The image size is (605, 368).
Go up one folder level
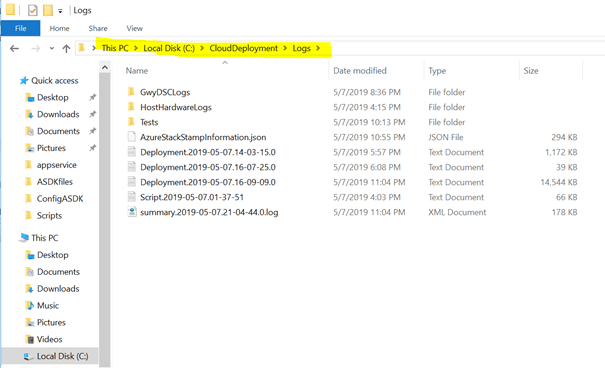(x=66, y=49)
